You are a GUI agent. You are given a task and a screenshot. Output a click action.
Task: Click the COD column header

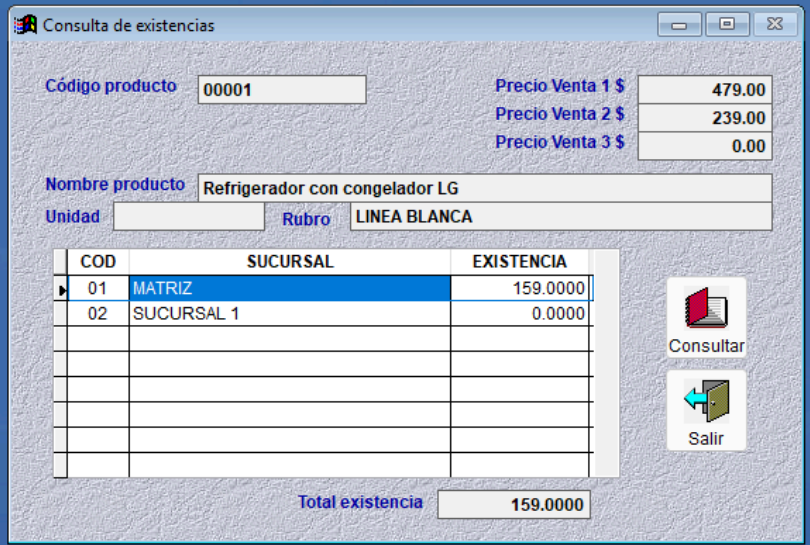[98, 262]
